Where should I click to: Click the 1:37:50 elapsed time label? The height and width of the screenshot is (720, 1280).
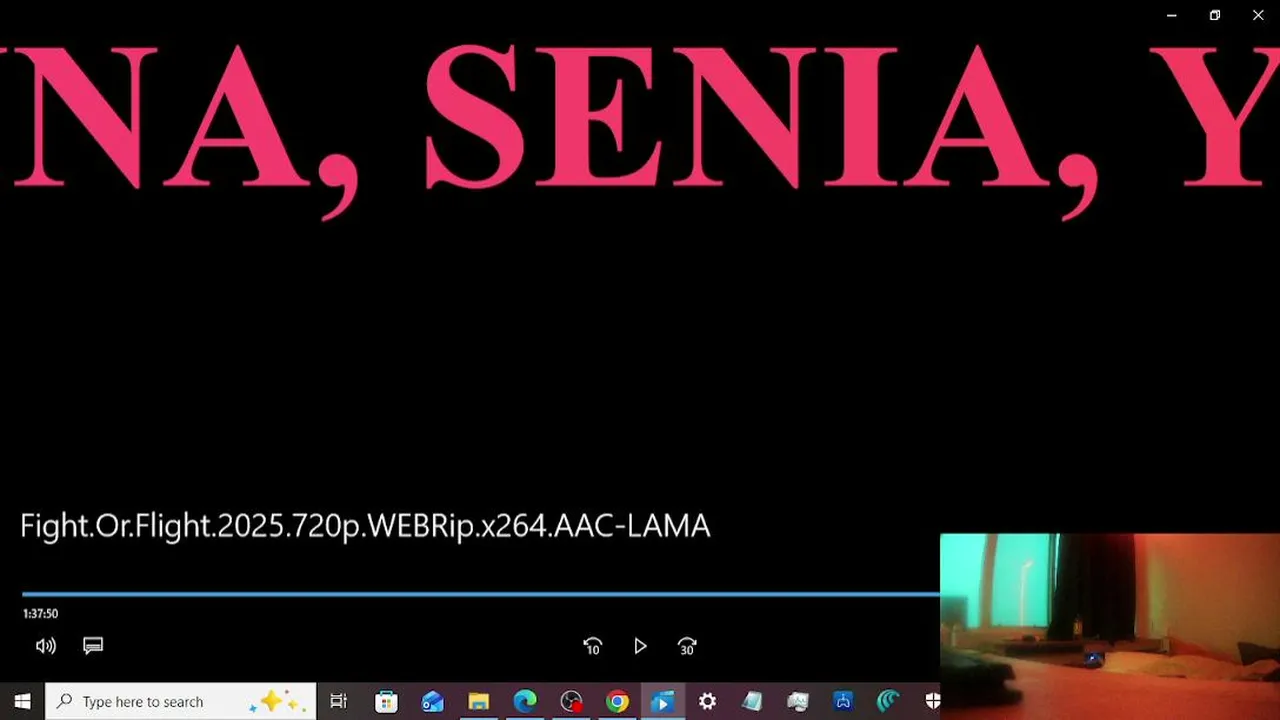coord(41,614)
